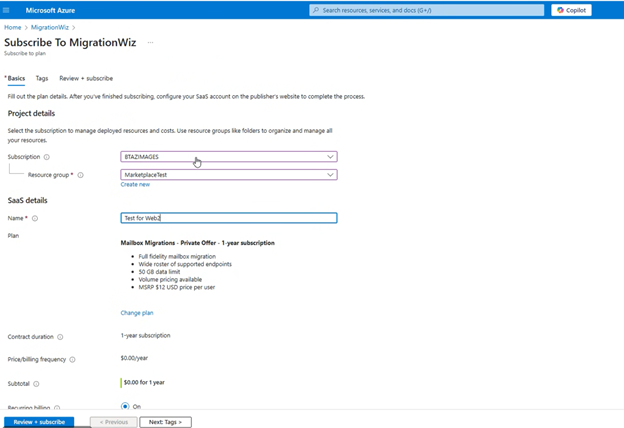Click the info icon next to Subscription
The height and width of the screenshot is (428, 624).
click(47, 157)
